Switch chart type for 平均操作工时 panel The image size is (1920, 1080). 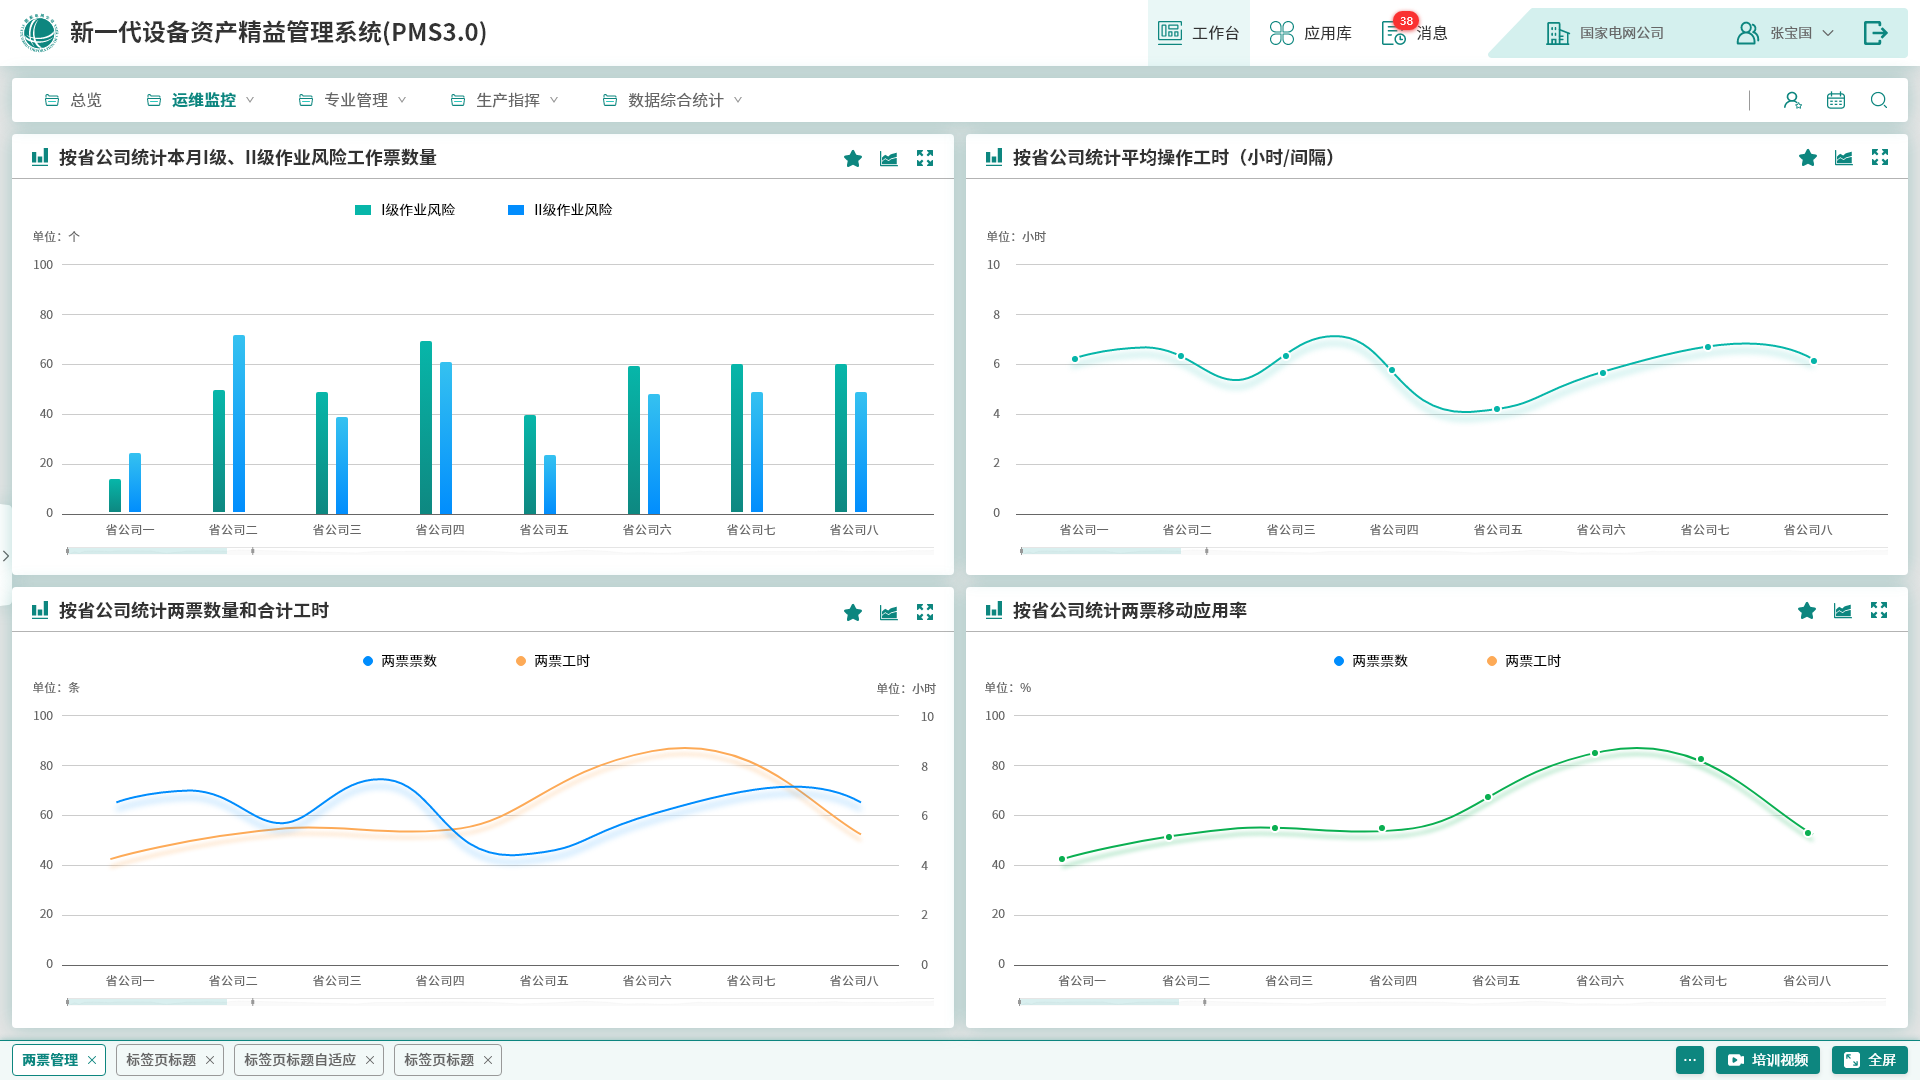[x=1844, y=157]
